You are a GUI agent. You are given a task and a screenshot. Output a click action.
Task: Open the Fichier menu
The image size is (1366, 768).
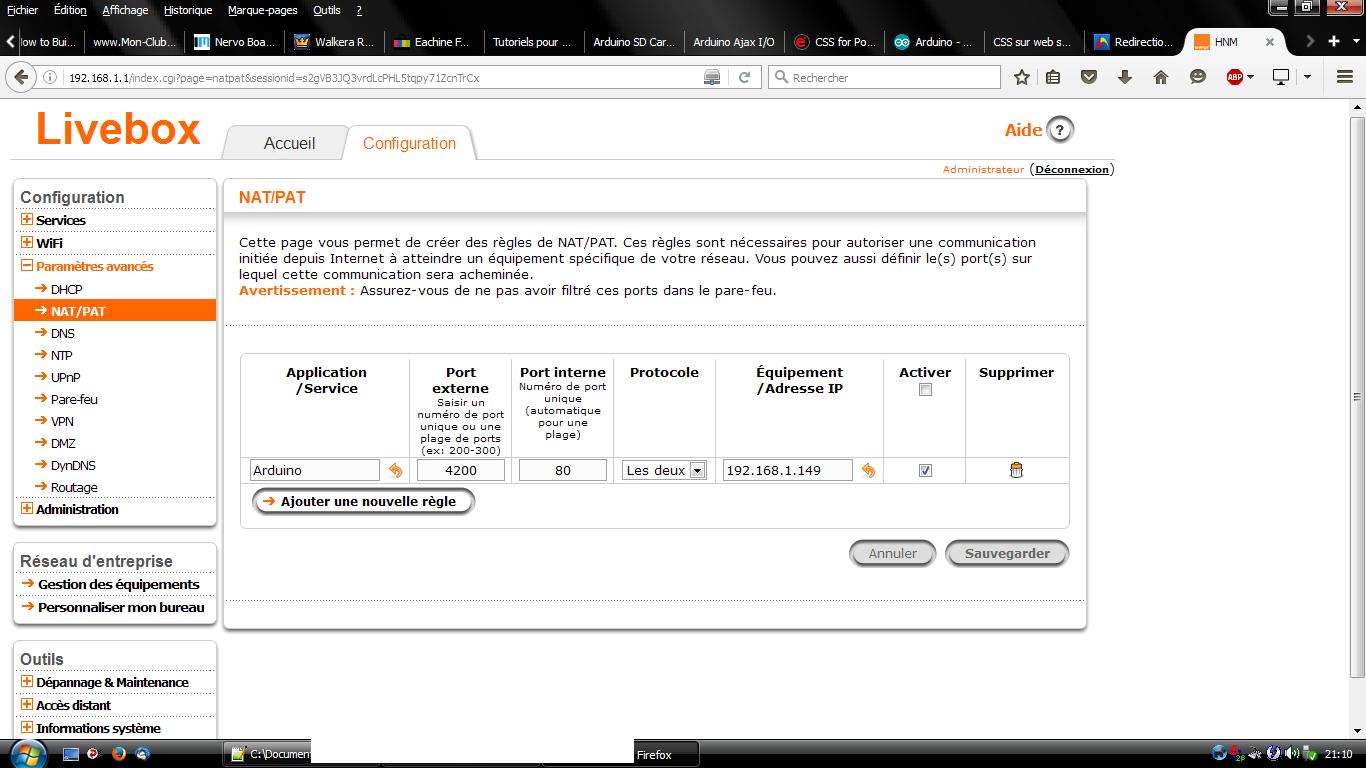coord(22,10)
